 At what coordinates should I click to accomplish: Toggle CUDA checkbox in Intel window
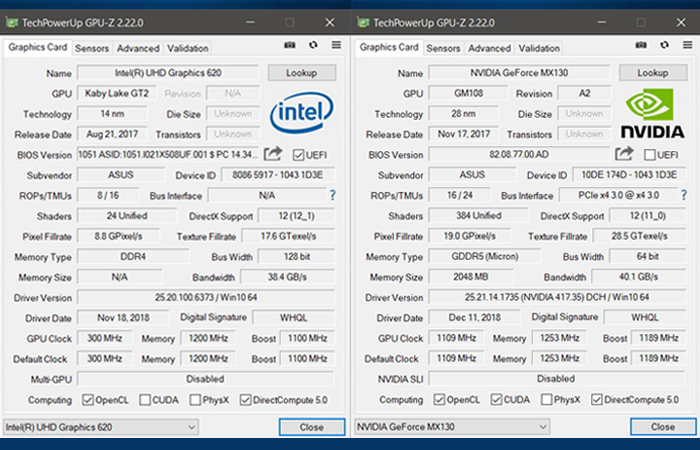click(145, 400)
